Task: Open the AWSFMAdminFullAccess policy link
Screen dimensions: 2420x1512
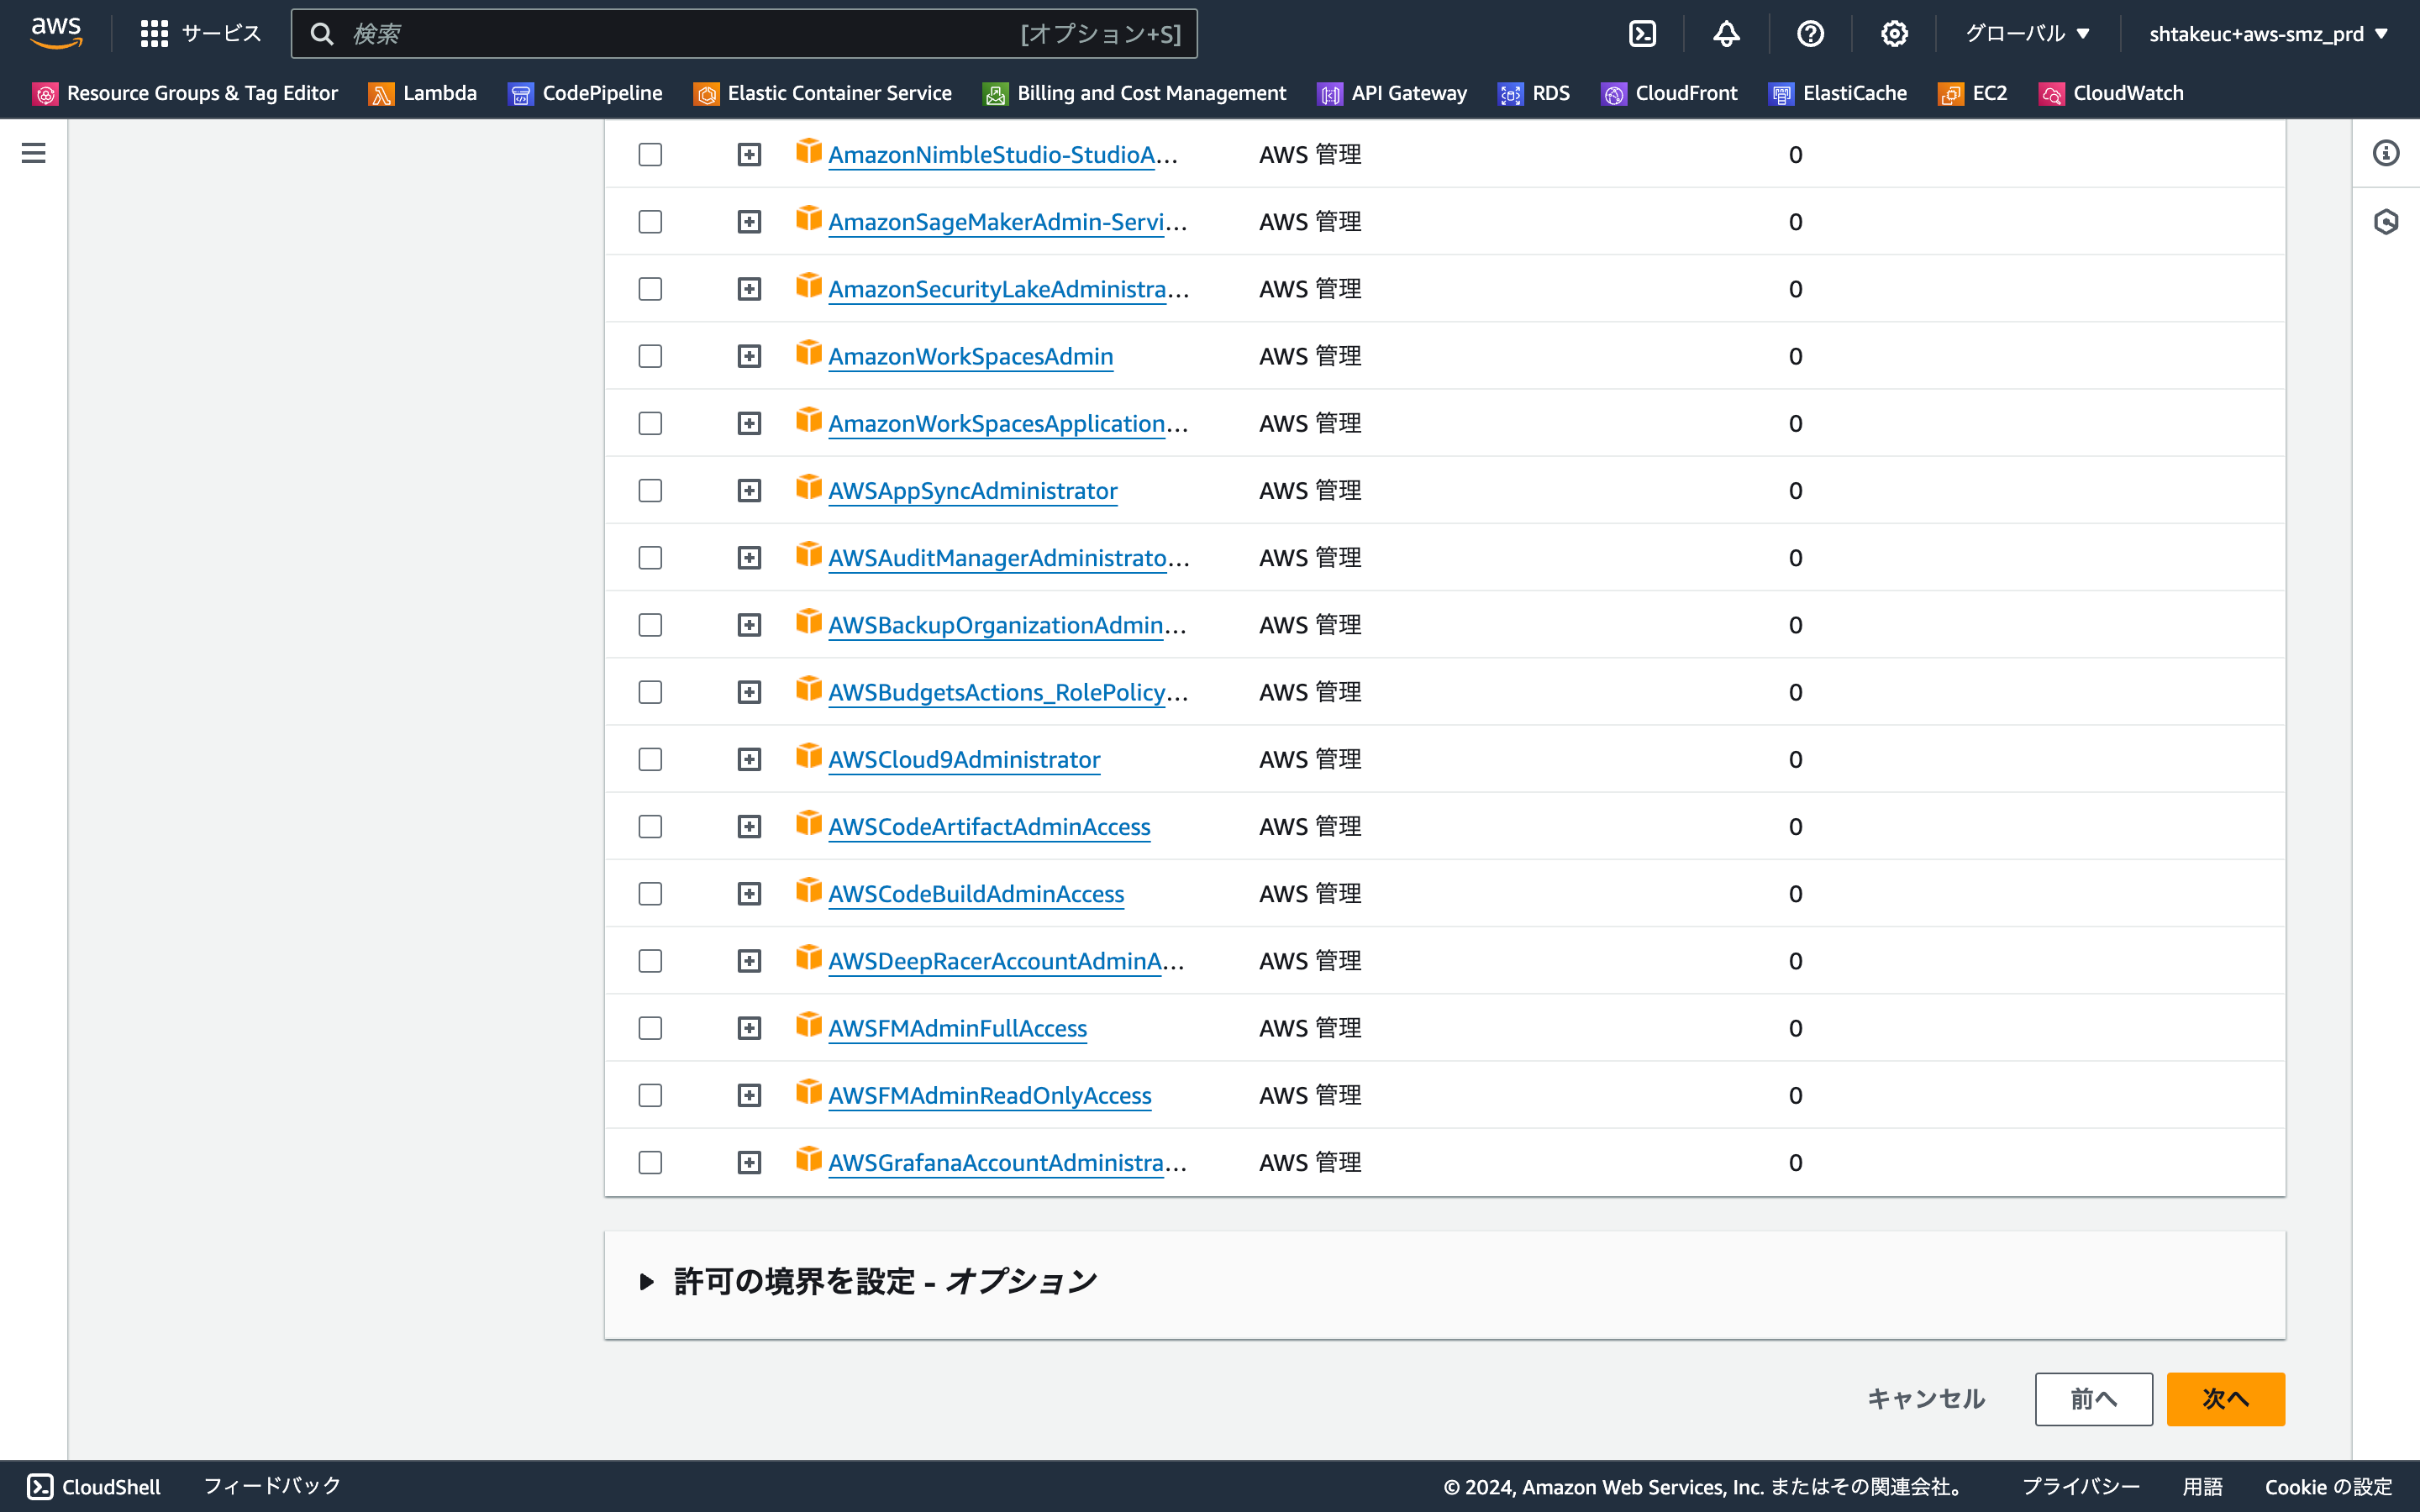Action: click(957, 1028)
